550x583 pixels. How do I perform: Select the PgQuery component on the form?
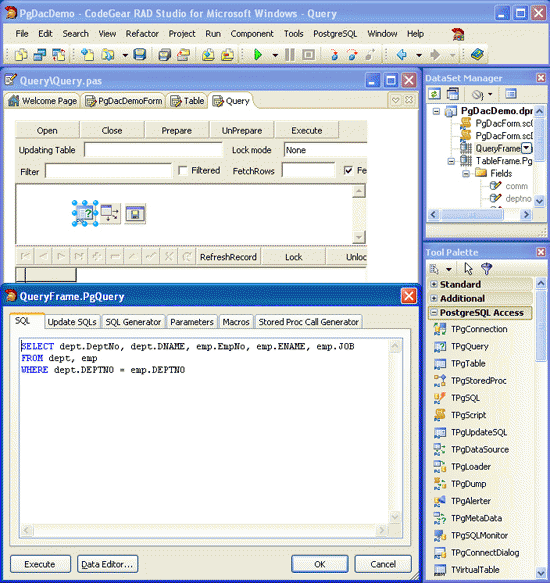tap(85, 213)
